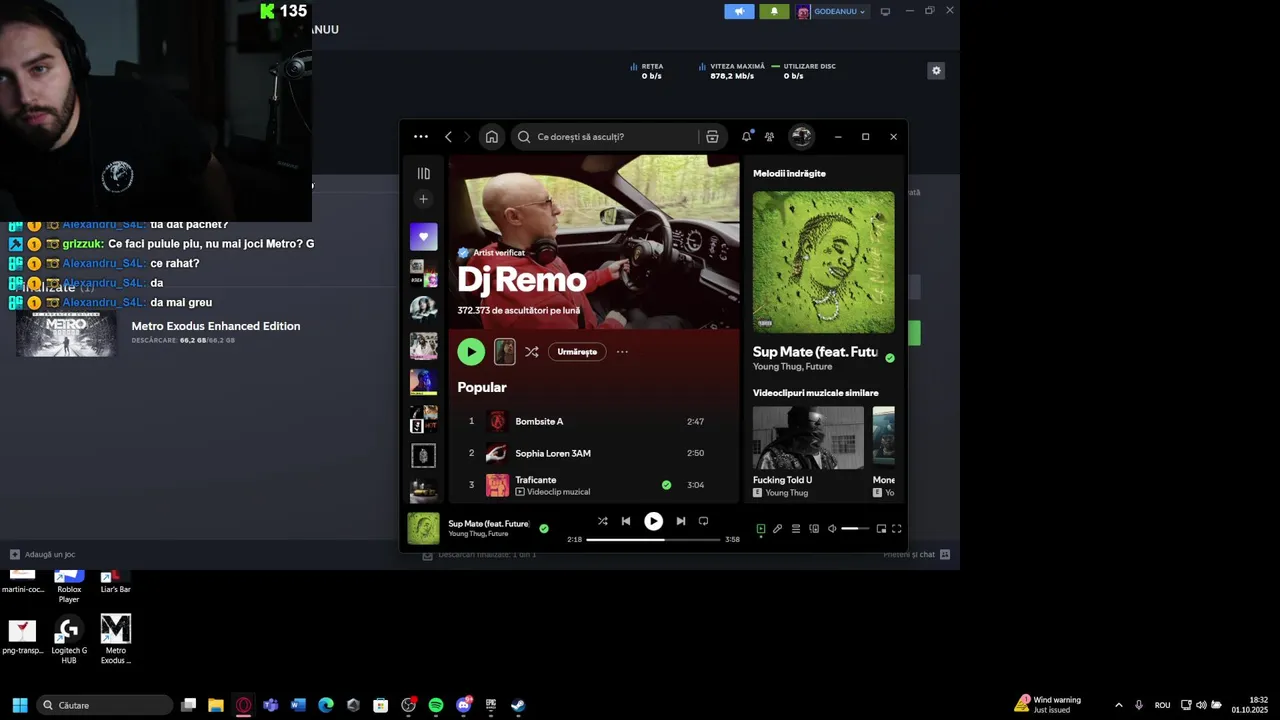1280x720 pixels.
Task: Open Prieteni și chat in Steam
Action: click(x=916, y=554)
